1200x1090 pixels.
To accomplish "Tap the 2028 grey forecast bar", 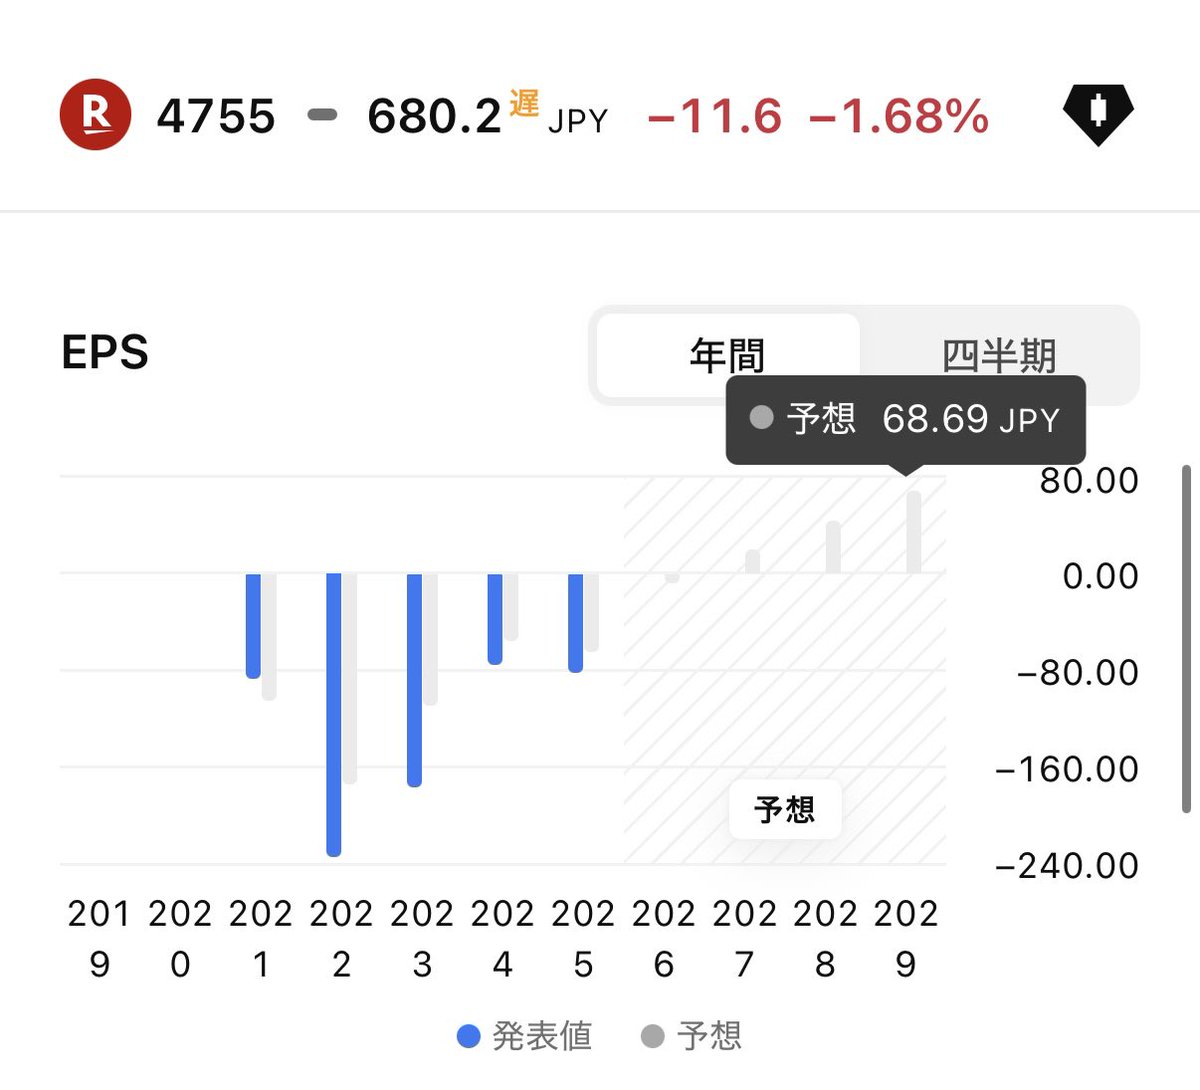I will (833, 547).
